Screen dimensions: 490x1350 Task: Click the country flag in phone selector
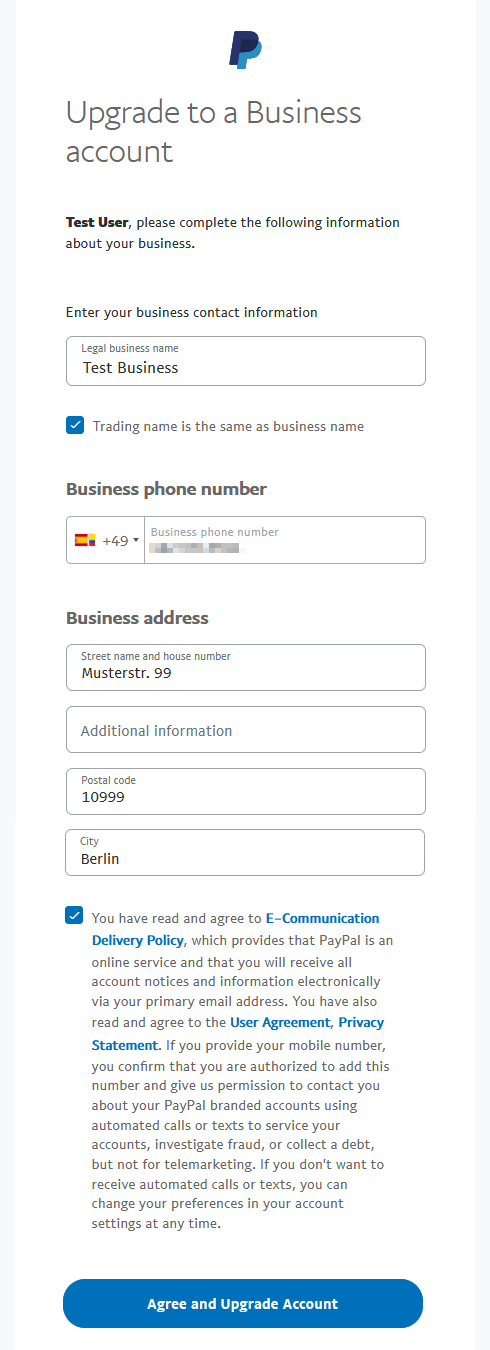coord(85,540)
